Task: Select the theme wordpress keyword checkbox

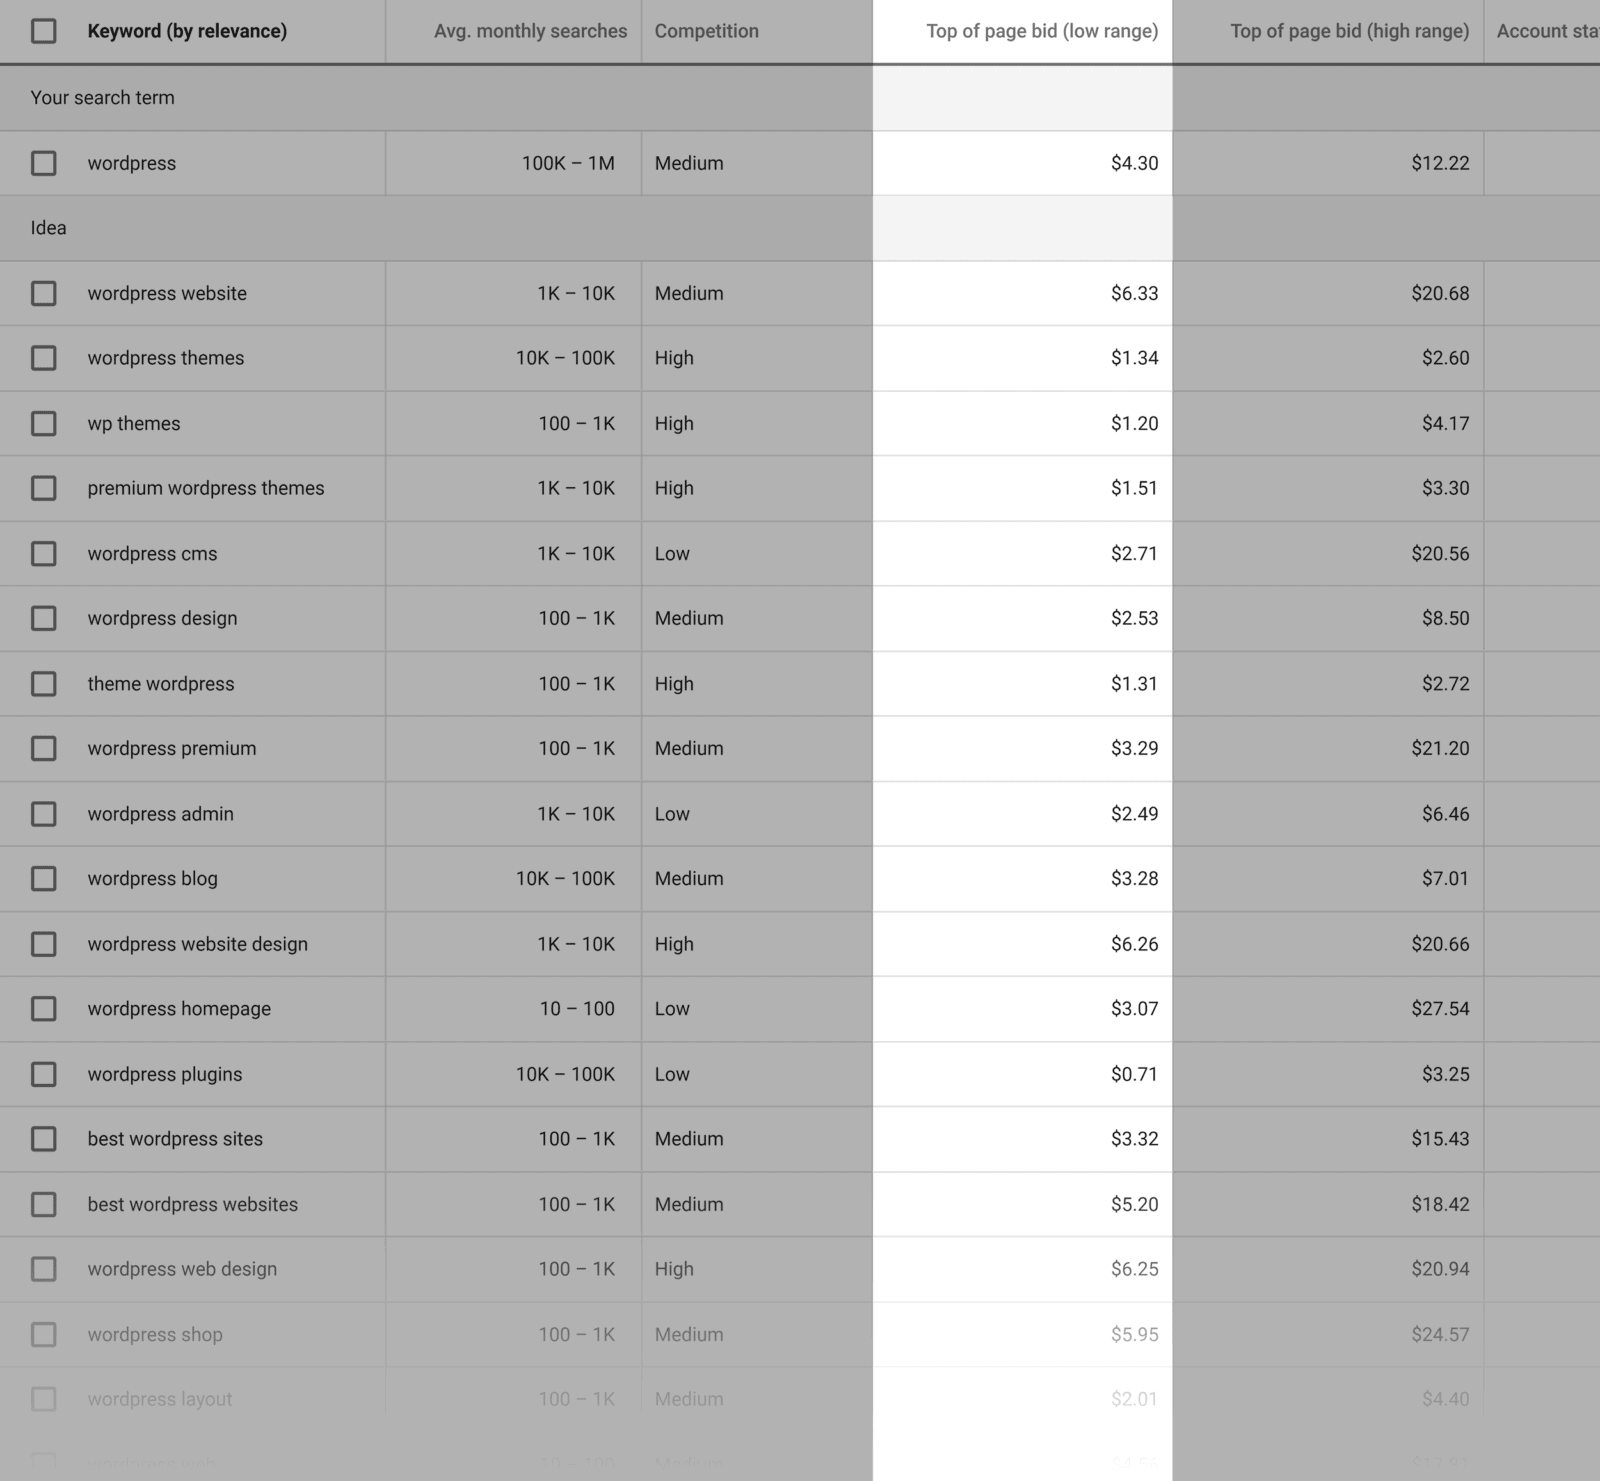Action: click(x=43, y=684)
